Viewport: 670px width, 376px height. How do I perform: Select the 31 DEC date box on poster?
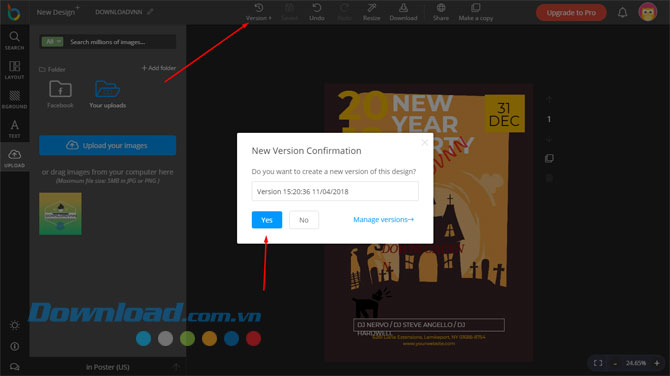pos(504,114)
